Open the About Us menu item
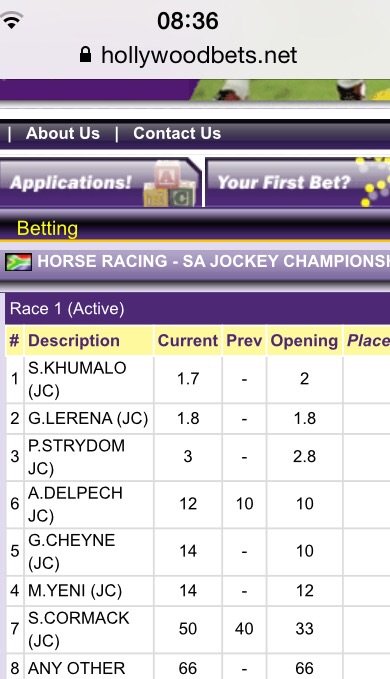The height and width of the screenshot is (679, 390). pyautogui.click(x=63, y=133)
